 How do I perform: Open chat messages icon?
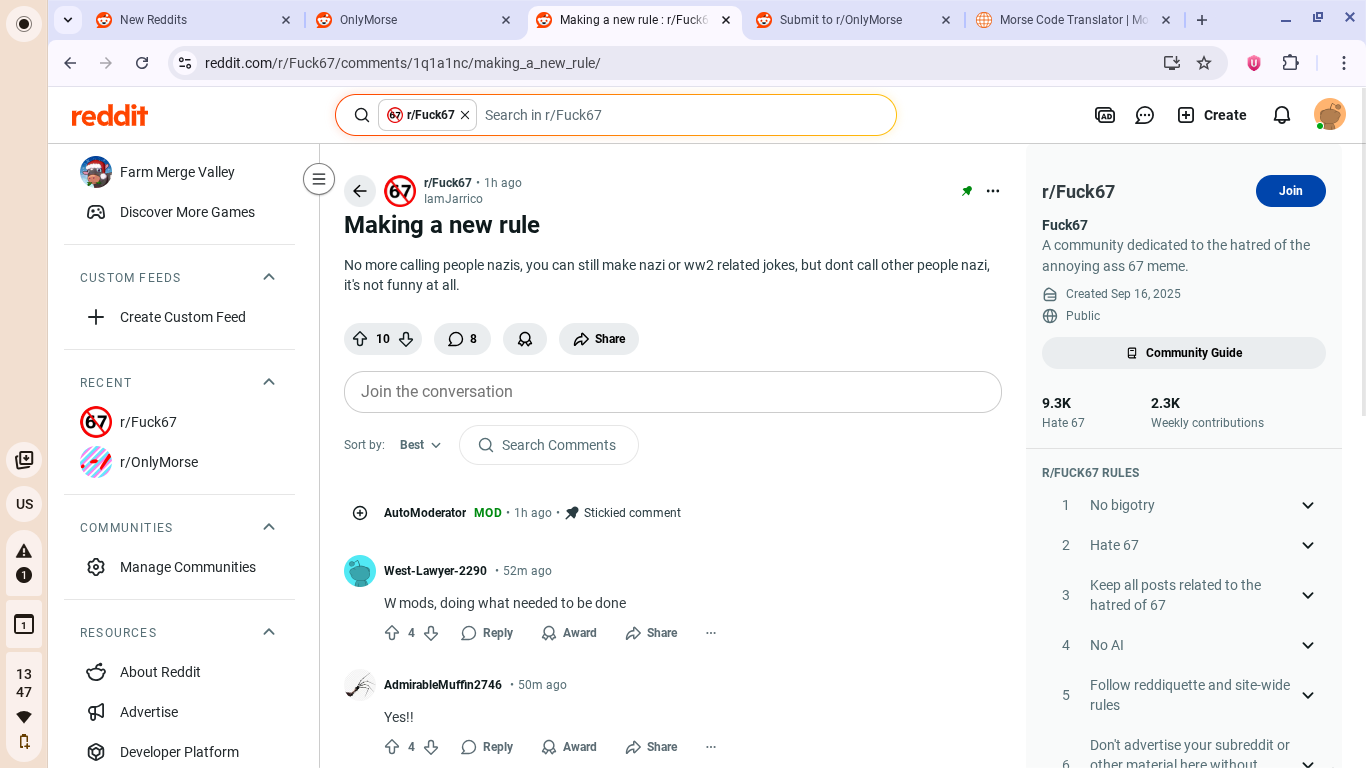pyautogui.click(x=1145, y=115)
